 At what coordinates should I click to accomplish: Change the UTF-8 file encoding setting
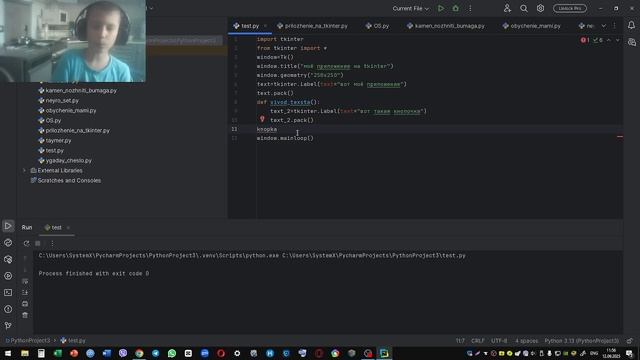coord(499,341)
